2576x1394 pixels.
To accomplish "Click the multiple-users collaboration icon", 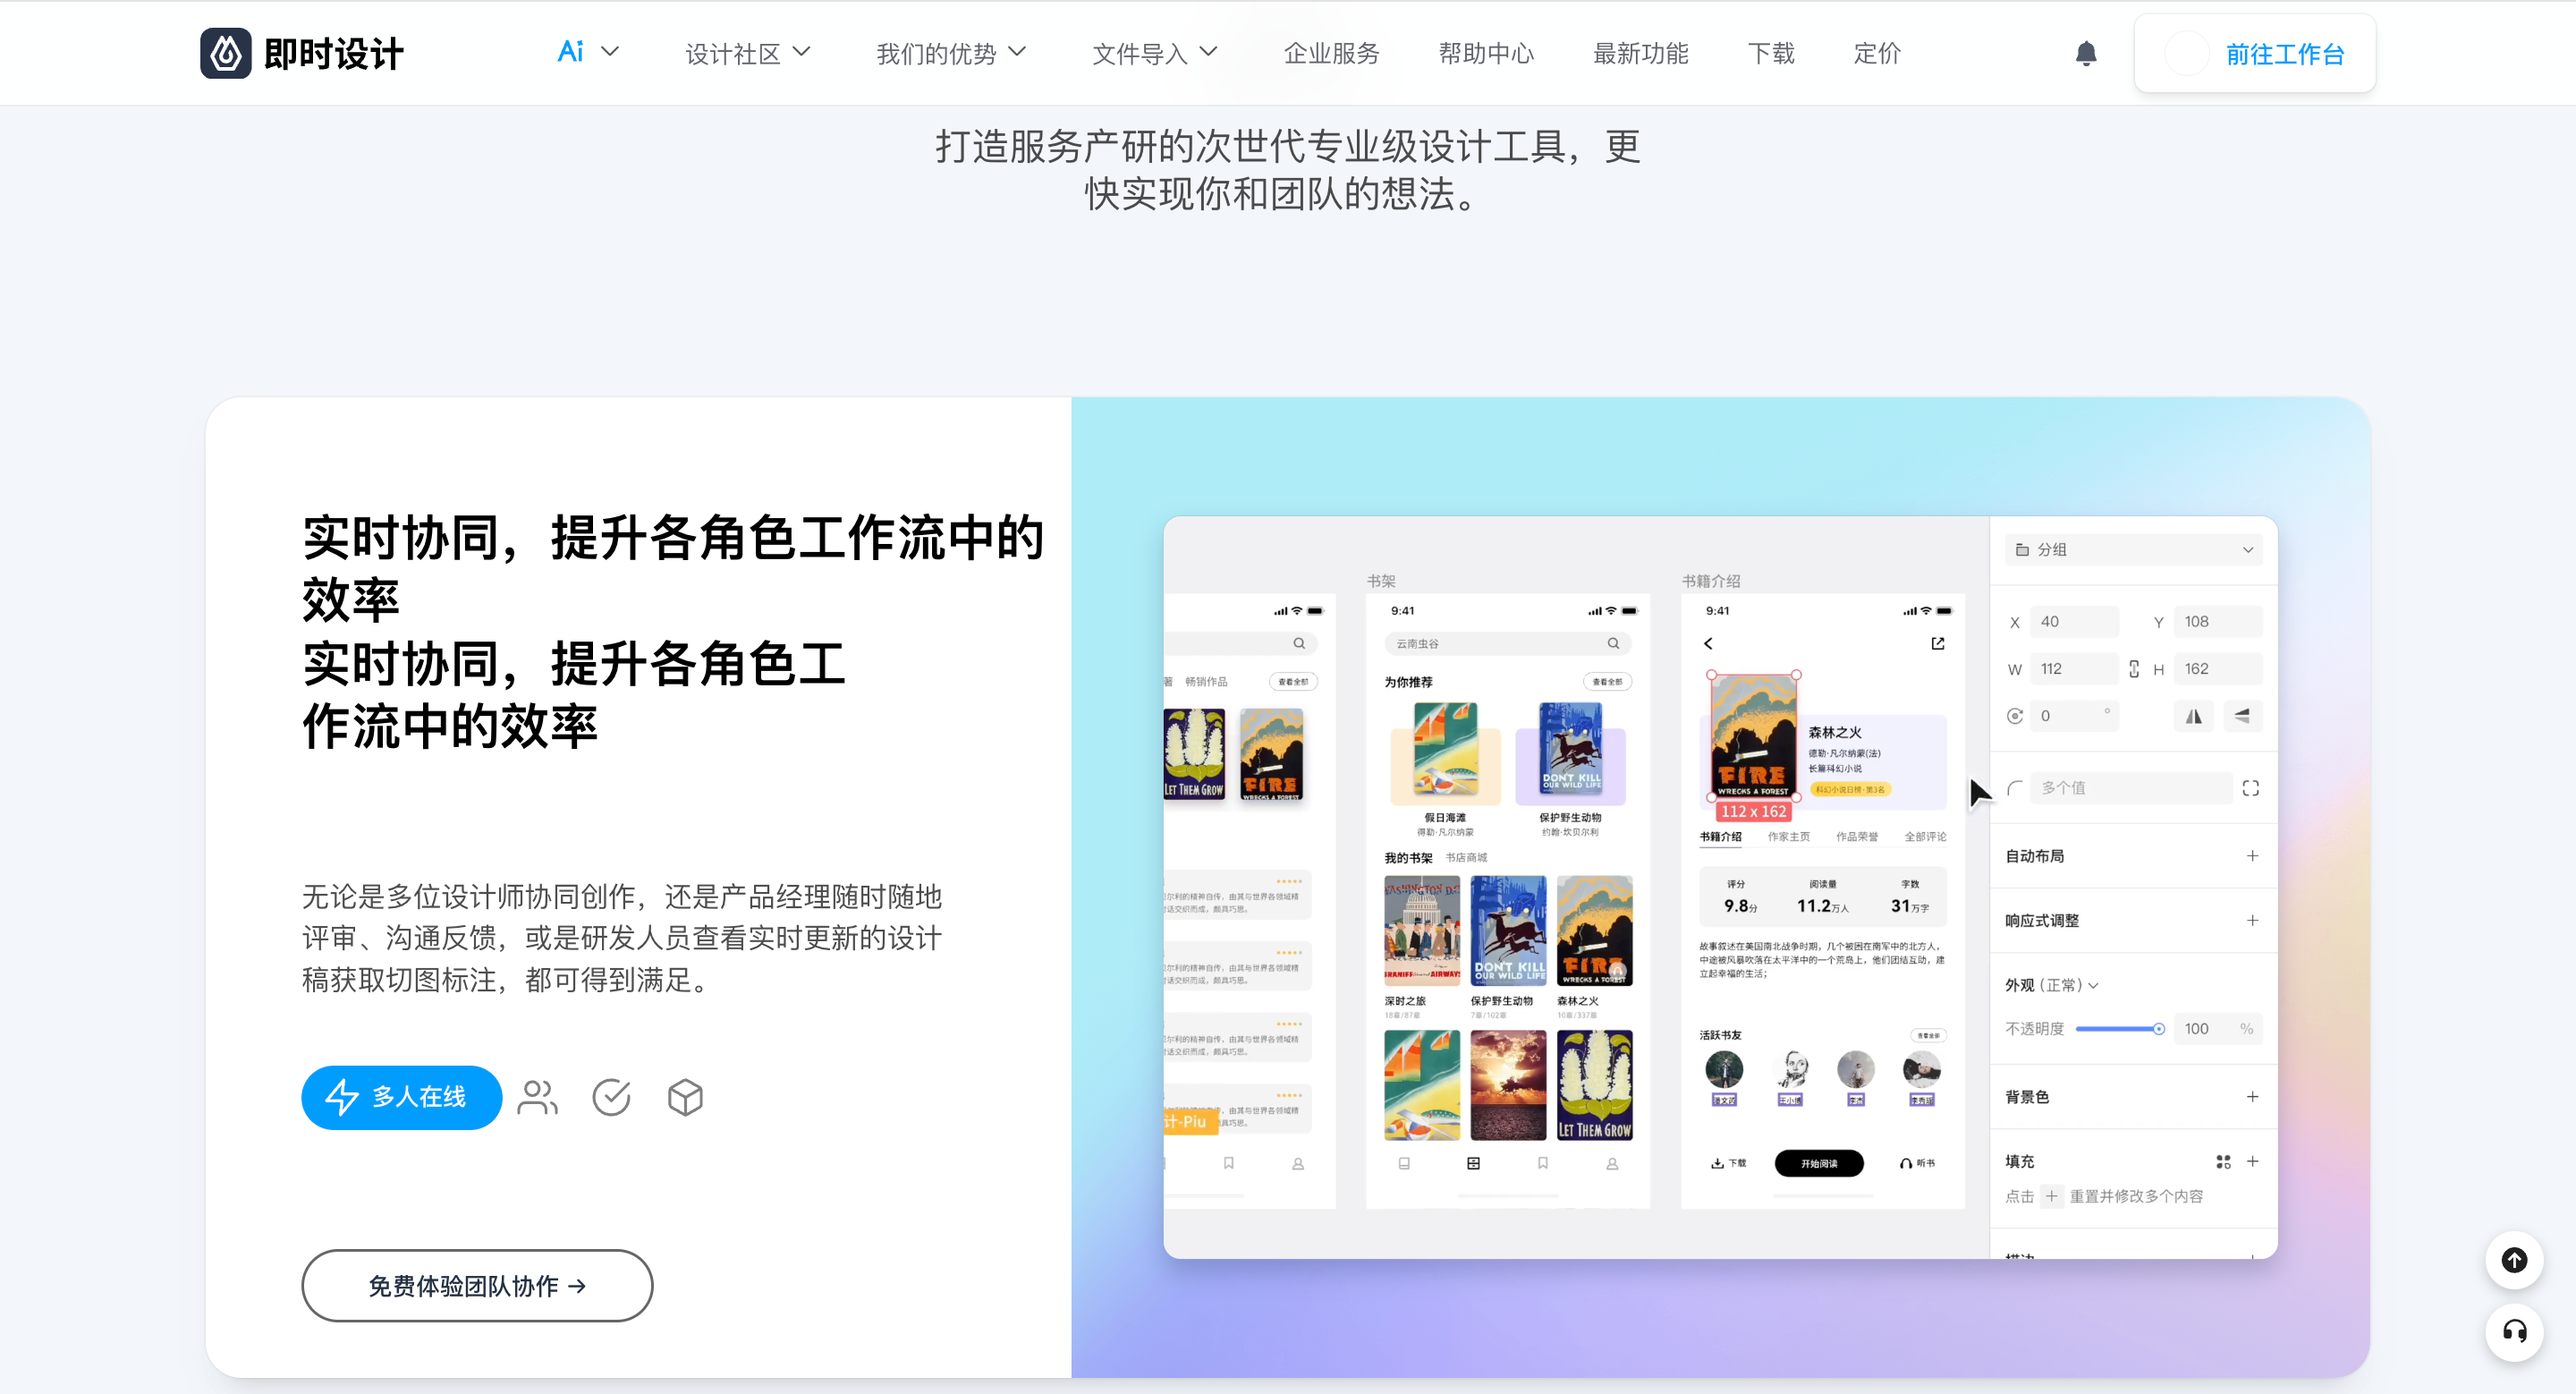I will [x=537, y=1097].
